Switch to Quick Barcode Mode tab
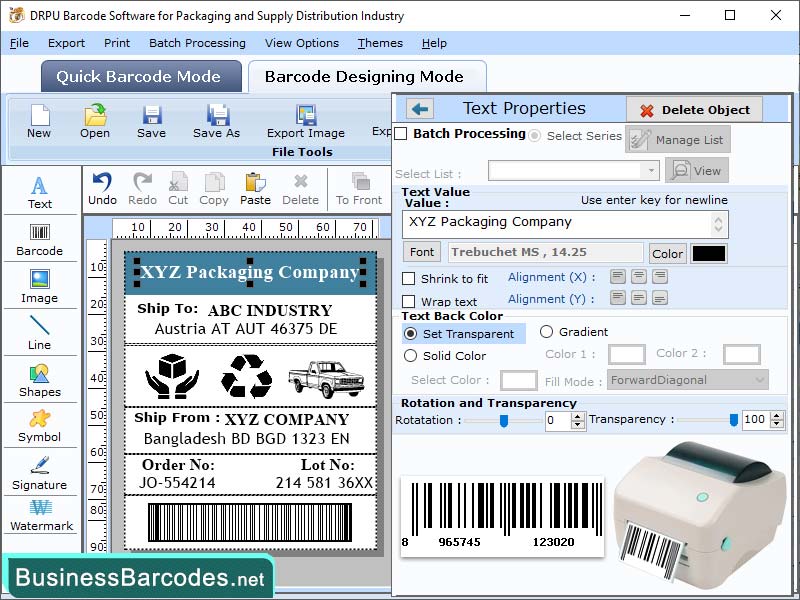 [x=140, y=76]
